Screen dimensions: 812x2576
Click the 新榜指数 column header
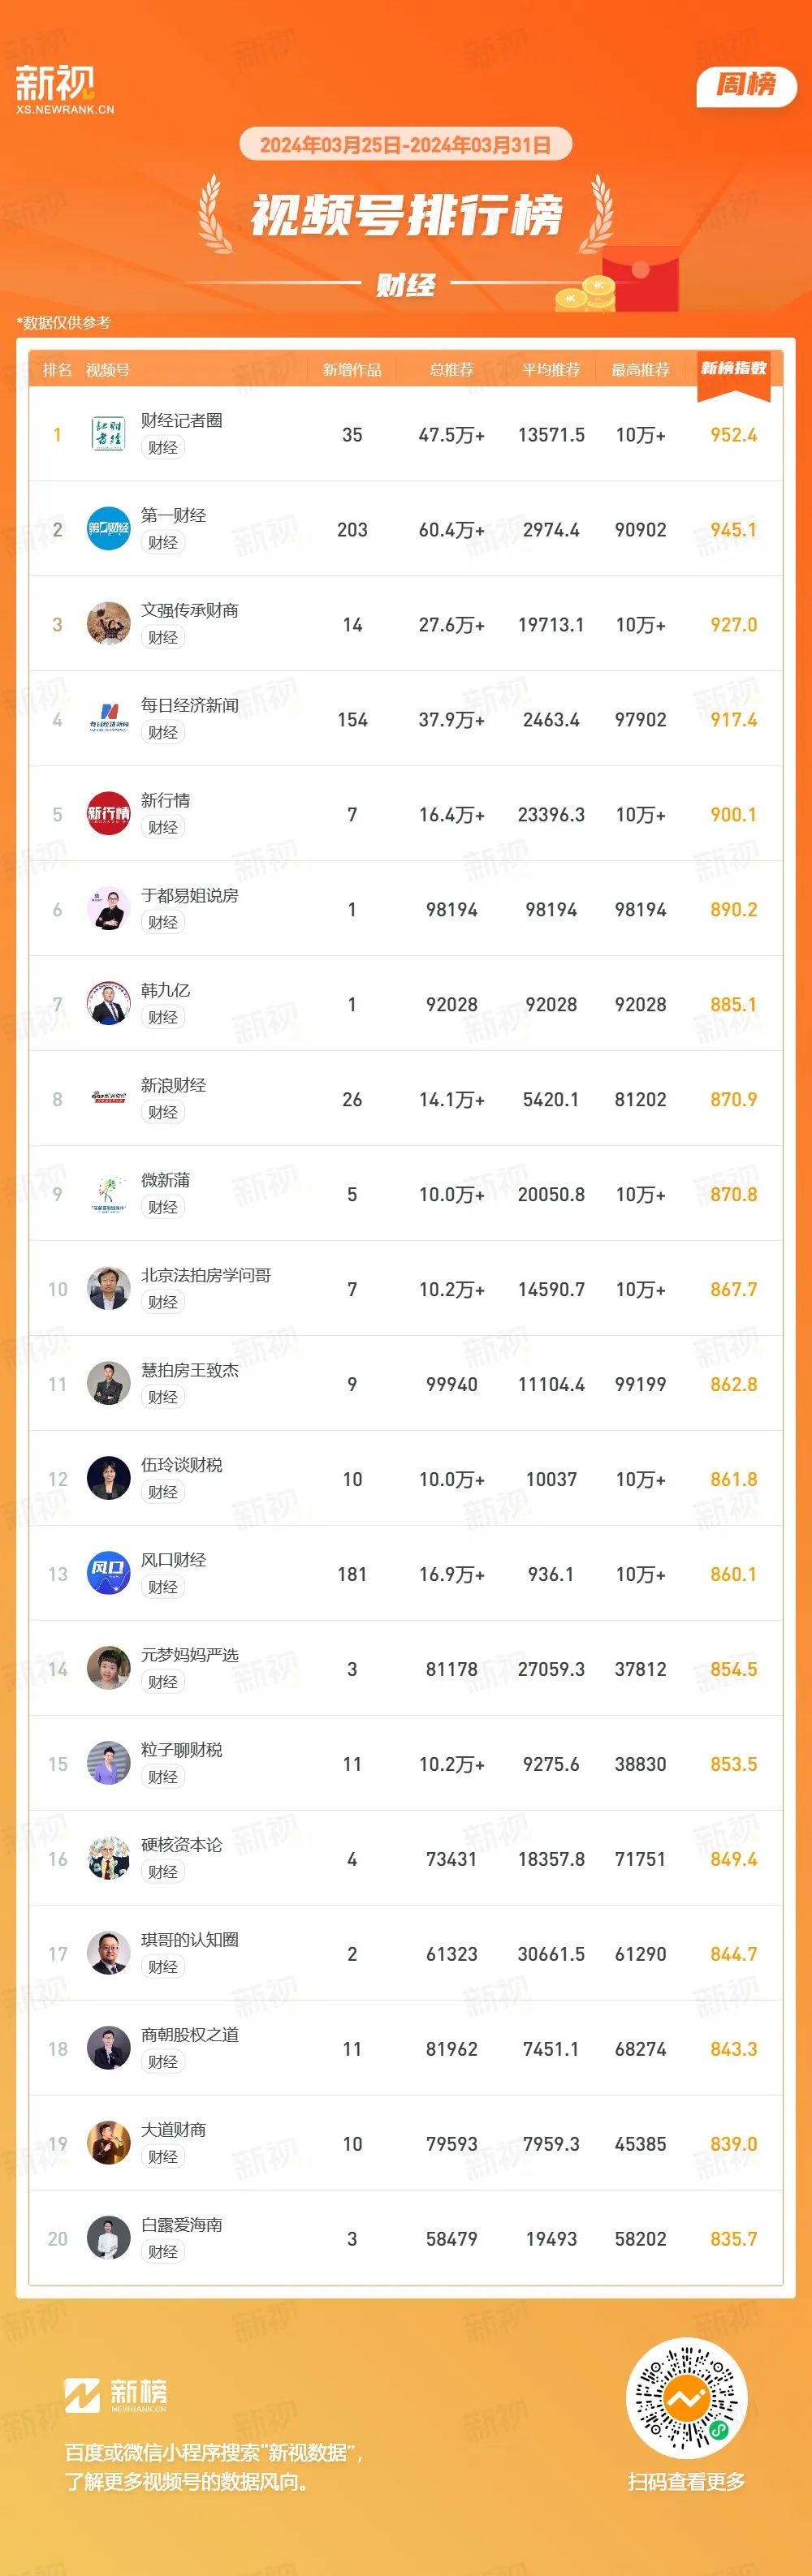tap(733, 369)
